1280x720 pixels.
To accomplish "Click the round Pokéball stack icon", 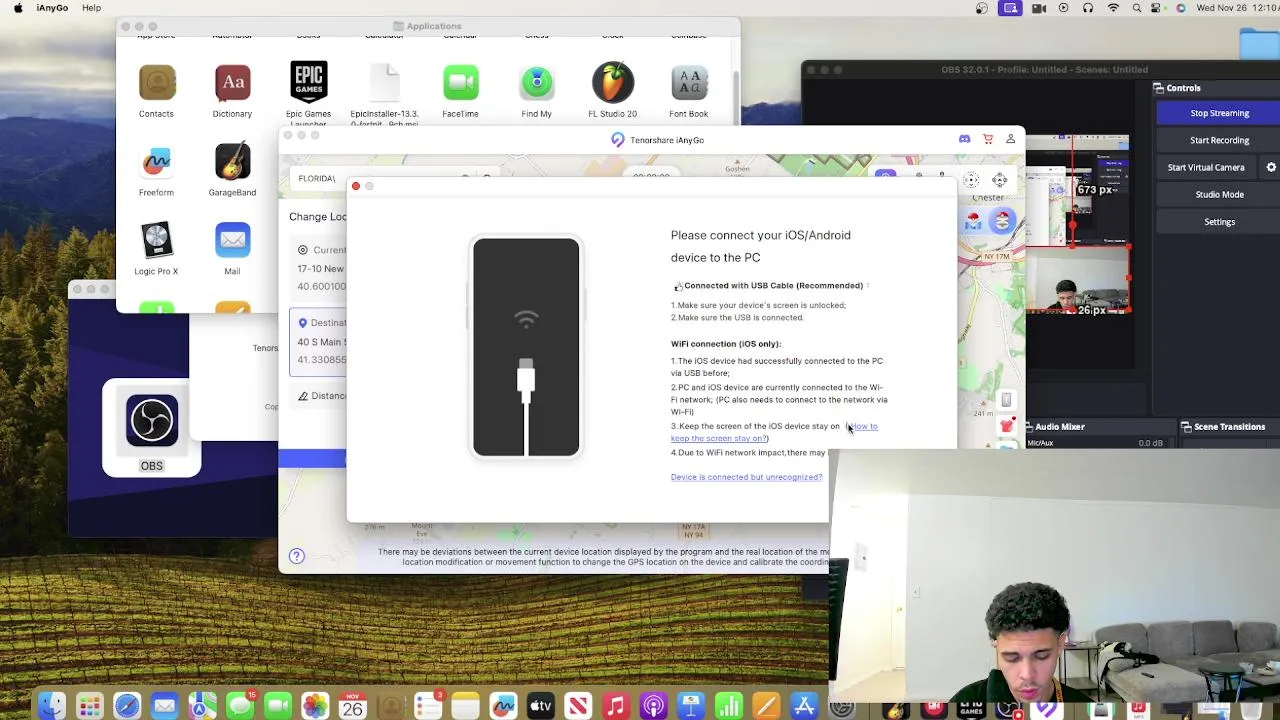I will click(x=1001, y=222).
